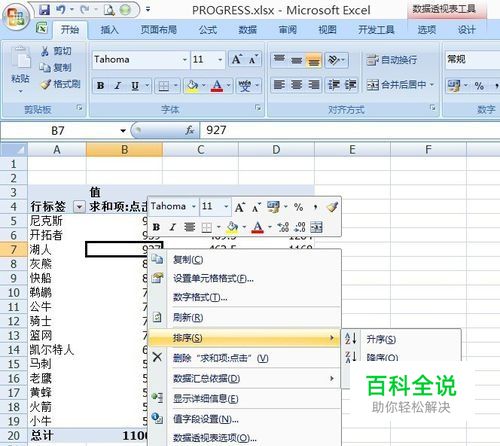Open fill color dropdown arrow in ribbon
This screenshot has height=446, width=500.
203,86
